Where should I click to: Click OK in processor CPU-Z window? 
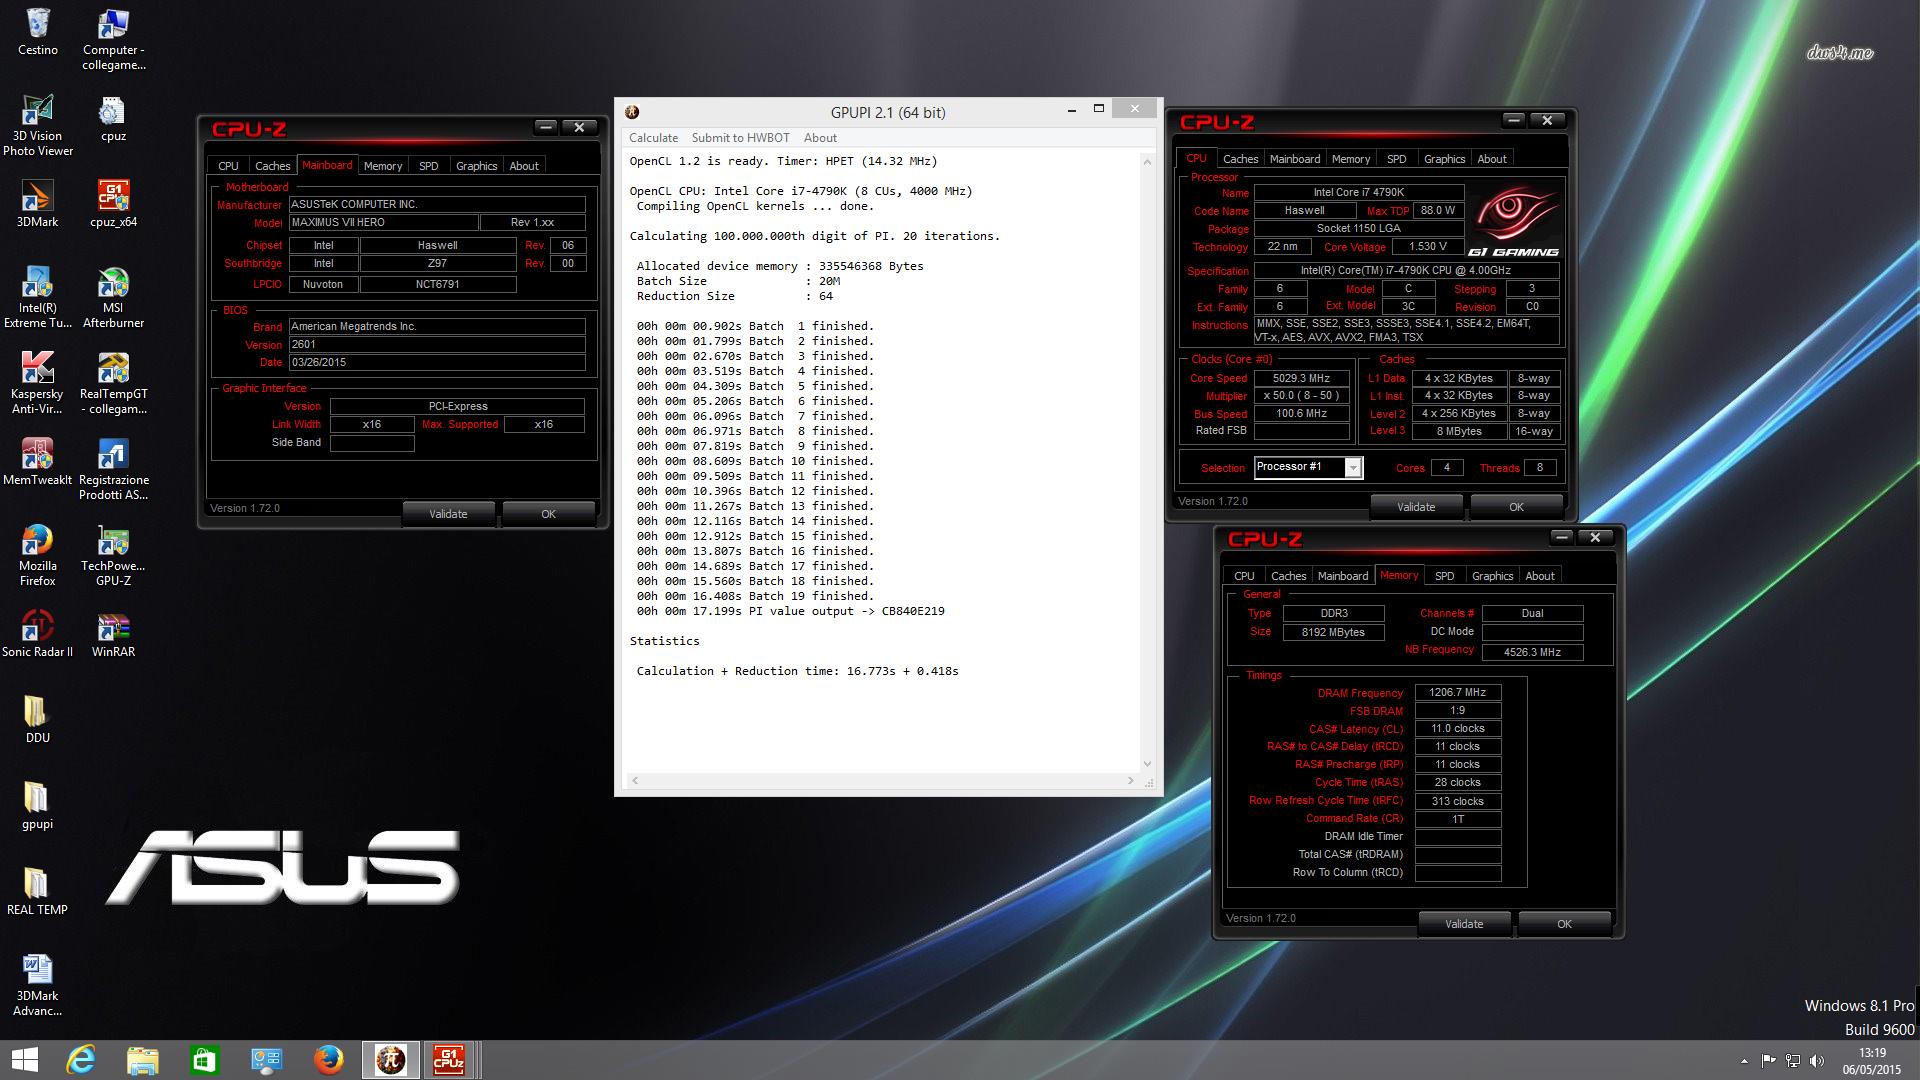click(1516, 507)
